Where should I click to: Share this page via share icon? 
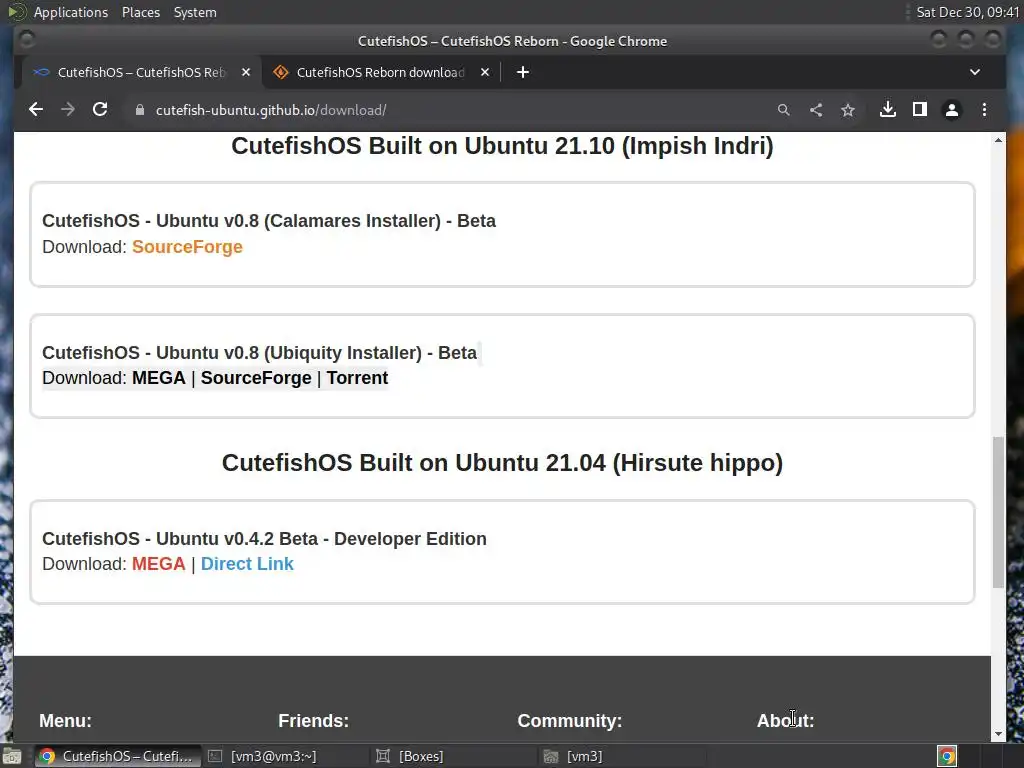coord(816,110)
